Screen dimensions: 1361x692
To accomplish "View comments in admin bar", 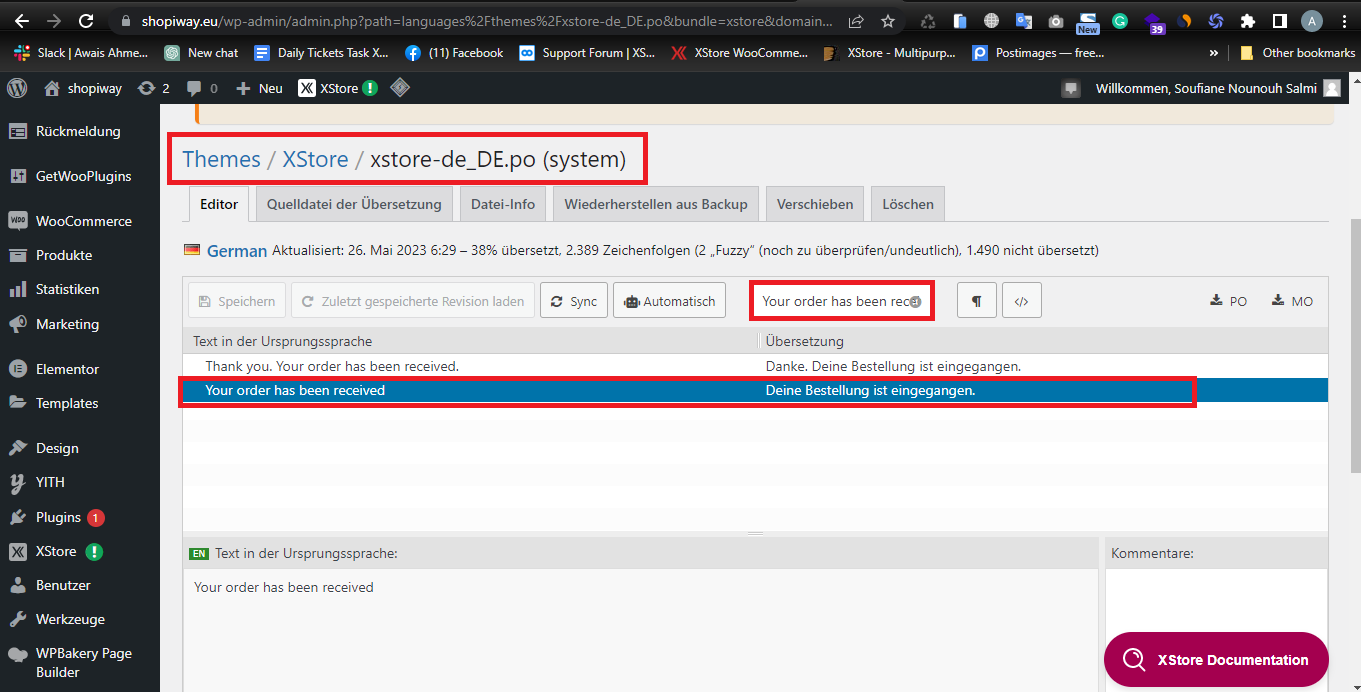I will tap(201, 88).
